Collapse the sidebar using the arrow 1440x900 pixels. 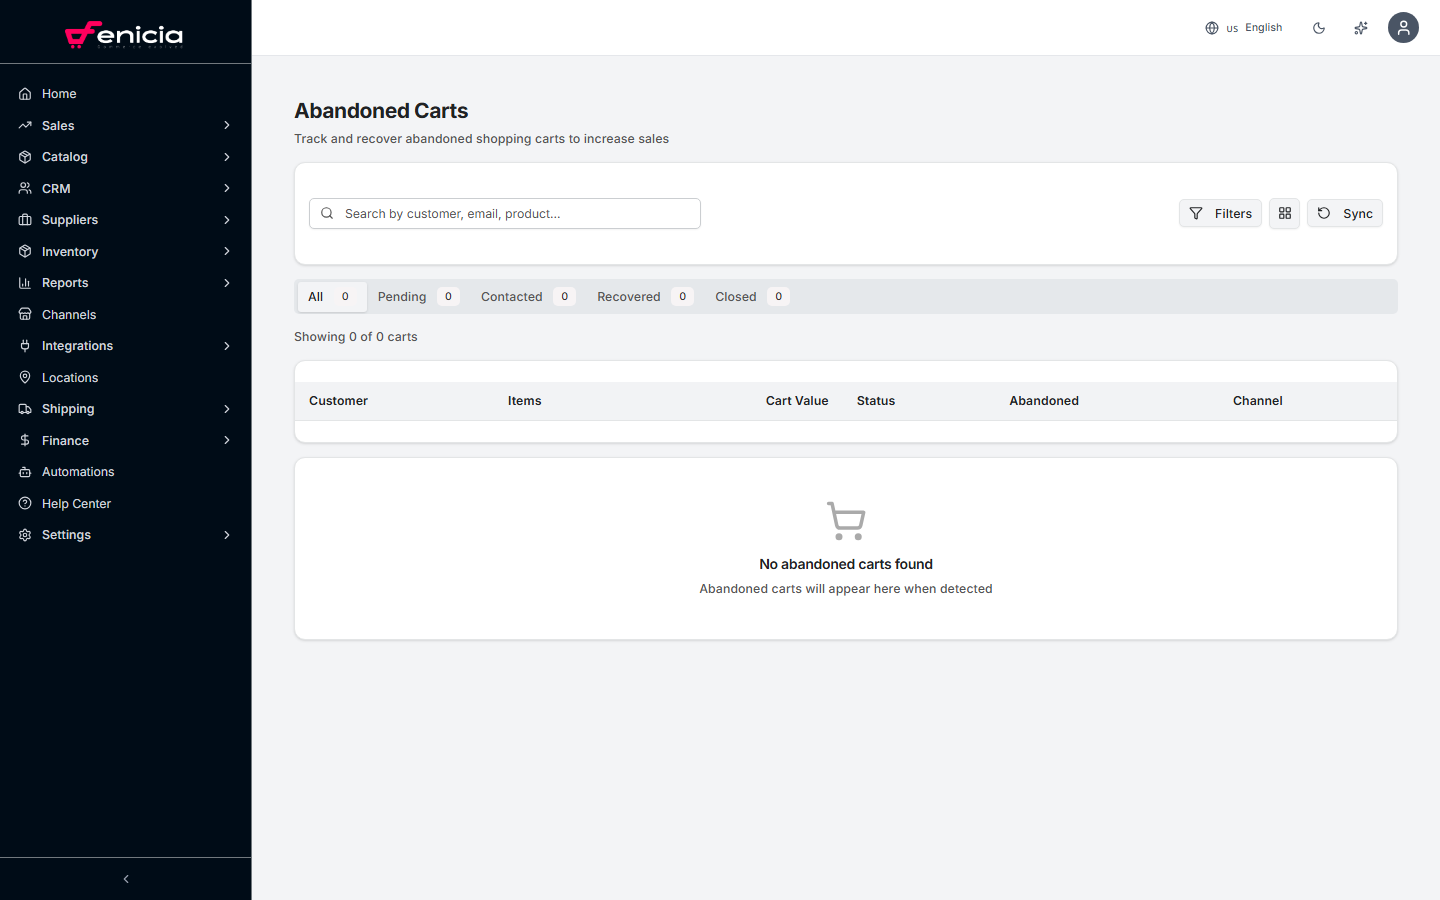[125, 878]
